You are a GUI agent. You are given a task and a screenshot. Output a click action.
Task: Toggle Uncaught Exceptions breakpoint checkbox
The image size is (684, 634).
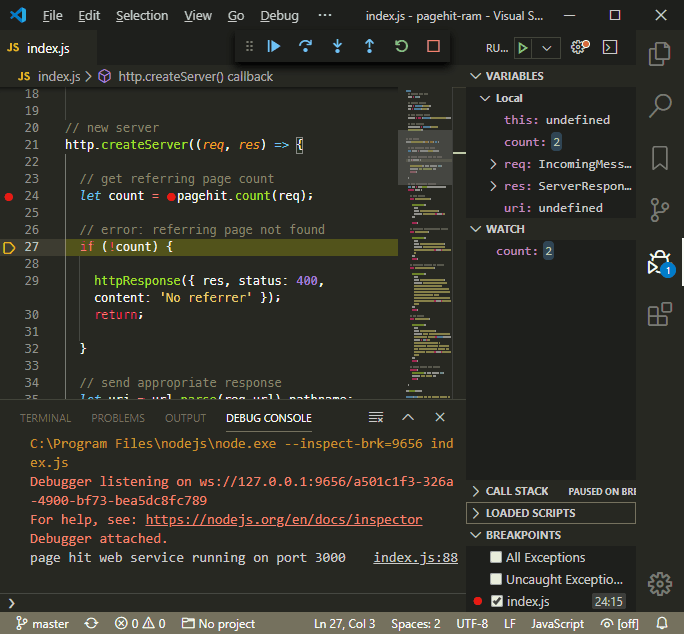(496, 579)
